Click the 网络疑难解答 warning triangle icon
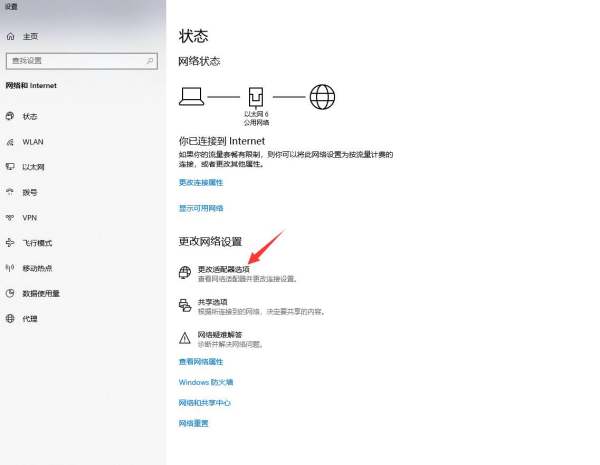The image size is (600, 465). pos(185,338)
